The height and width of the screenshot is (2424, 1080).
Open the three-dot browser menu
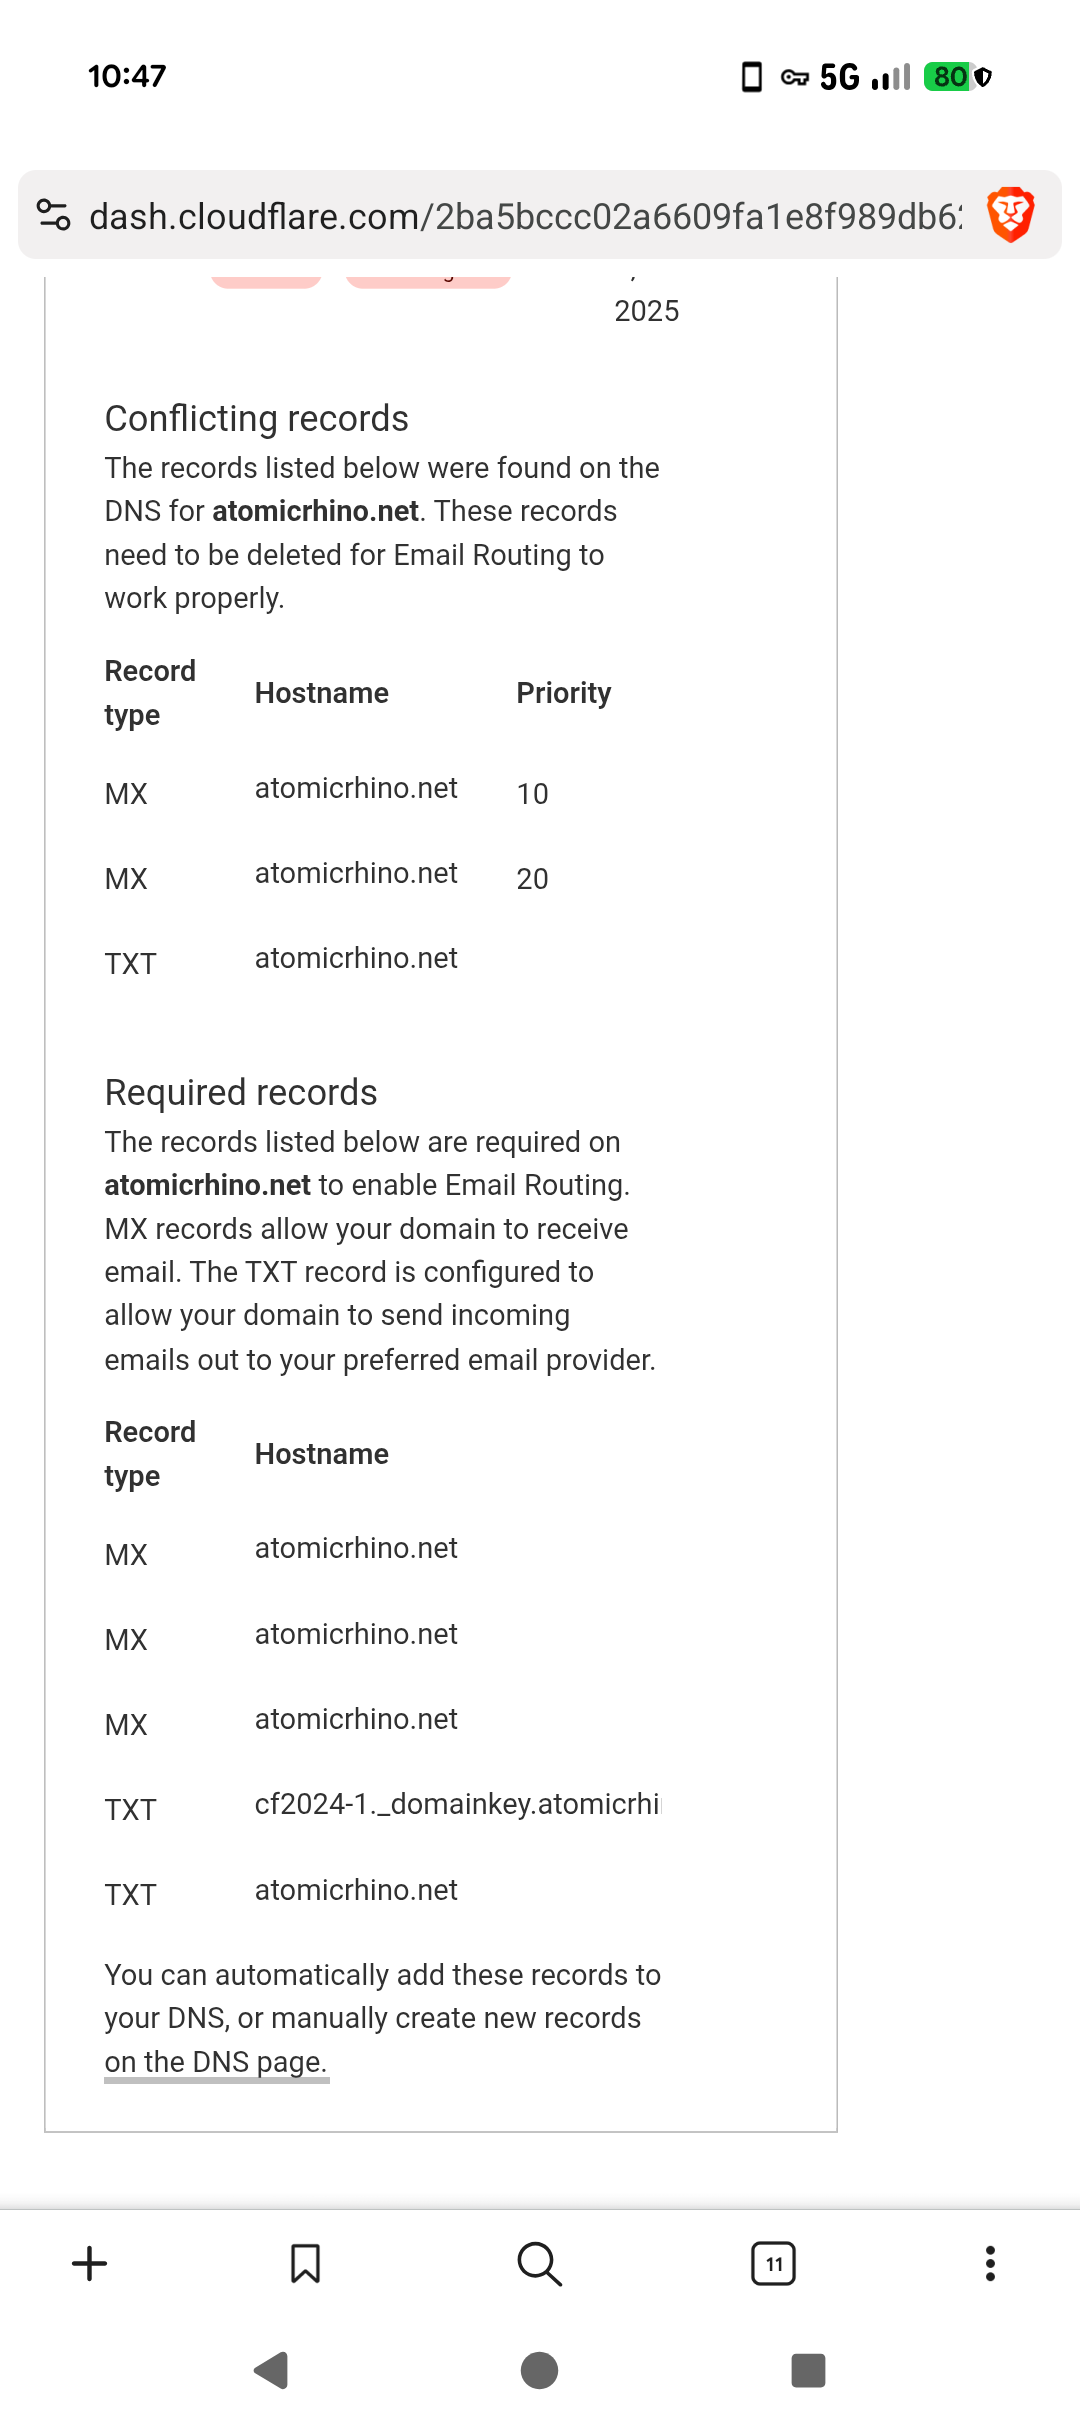pos(990,2263)
